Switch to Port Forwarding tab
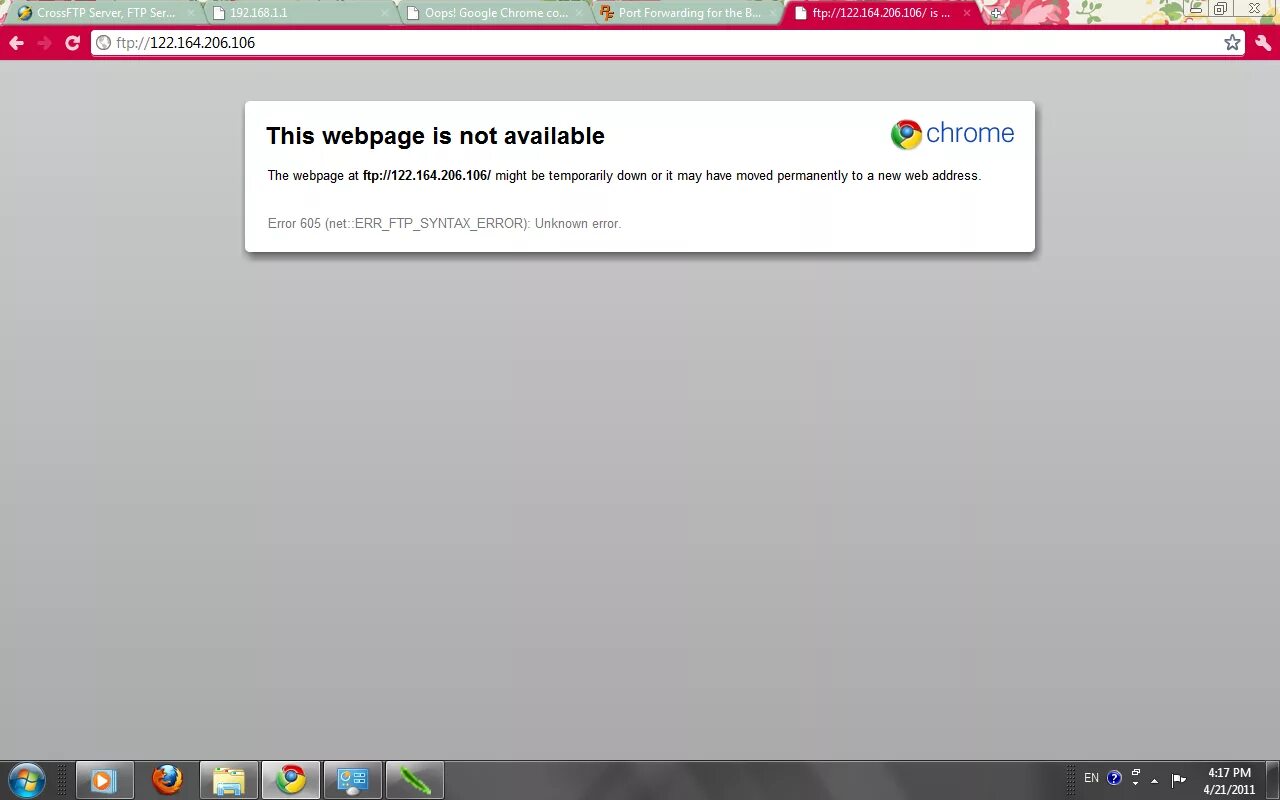 [x=686, y=13]
